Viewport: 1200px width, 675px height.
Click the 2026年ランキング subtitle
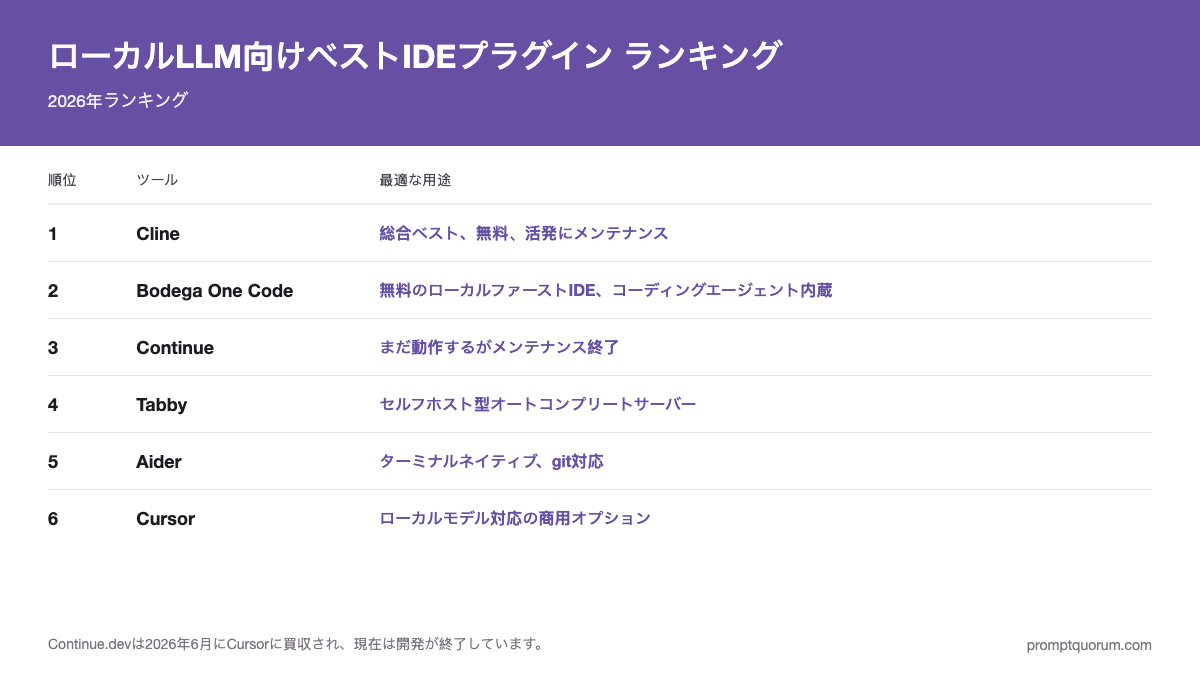pos(118,100)
